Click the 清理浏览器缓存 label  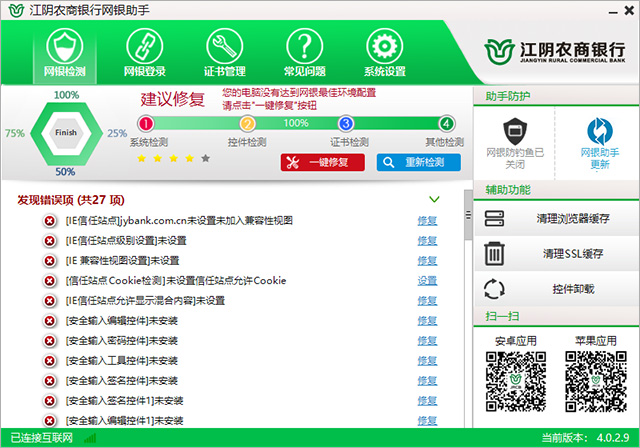[573, 218]
